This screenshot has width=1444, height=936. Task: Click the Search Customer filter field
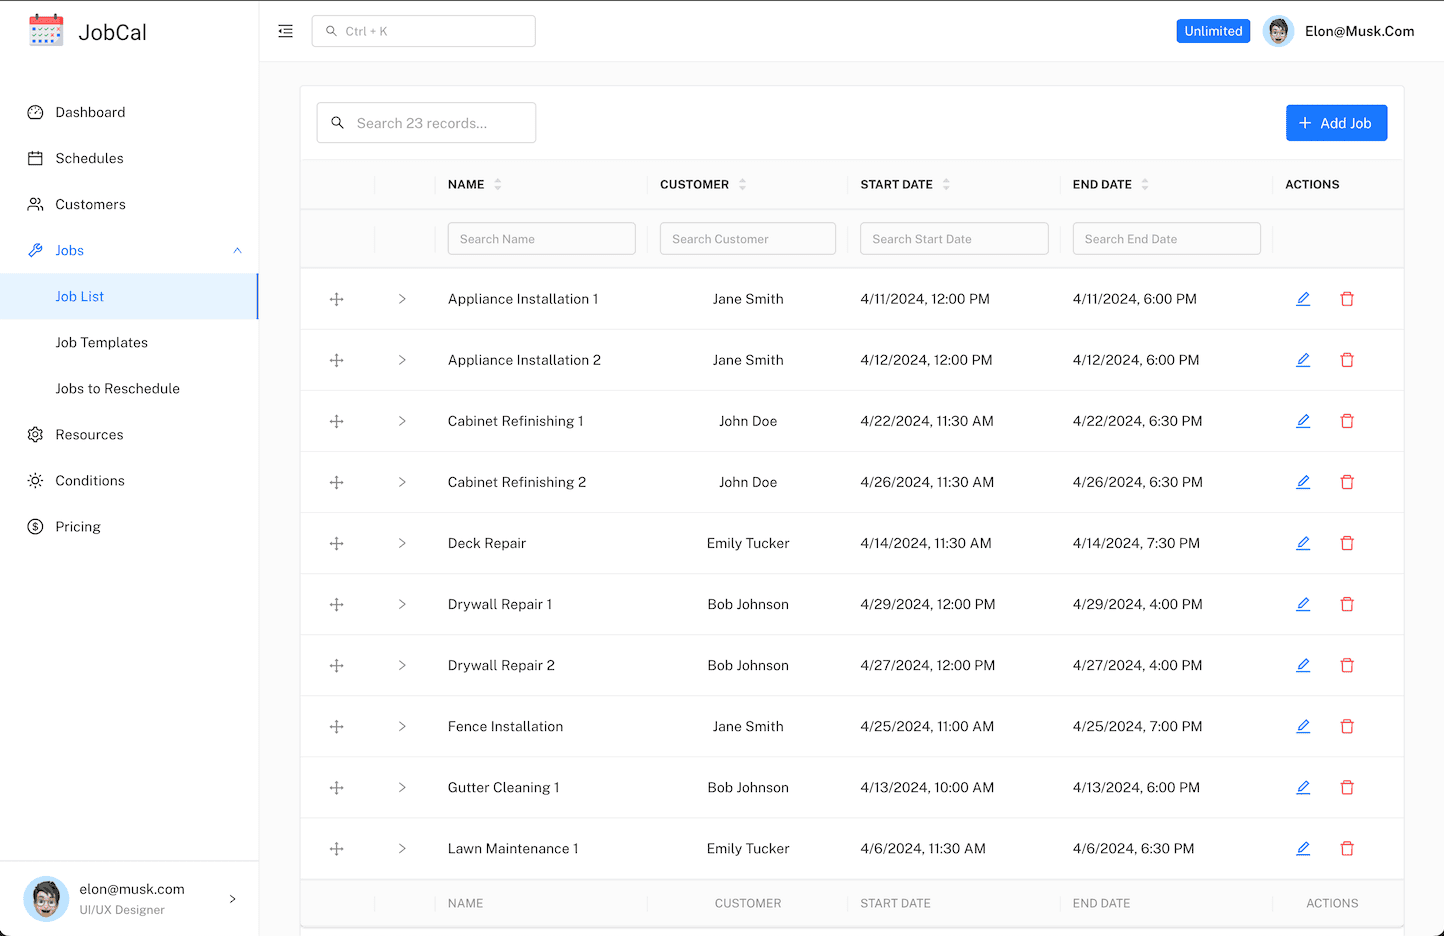[747, 239]
